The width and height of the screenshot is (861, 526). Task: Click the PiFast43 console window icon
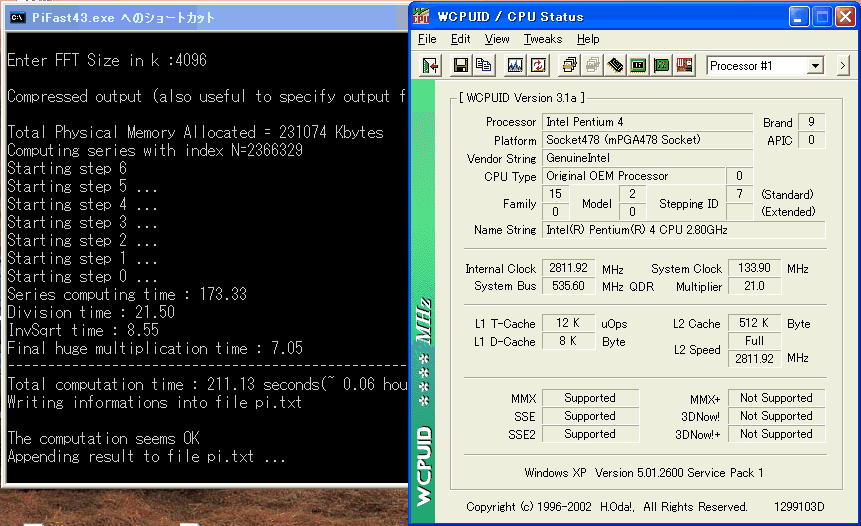[18, 18]
